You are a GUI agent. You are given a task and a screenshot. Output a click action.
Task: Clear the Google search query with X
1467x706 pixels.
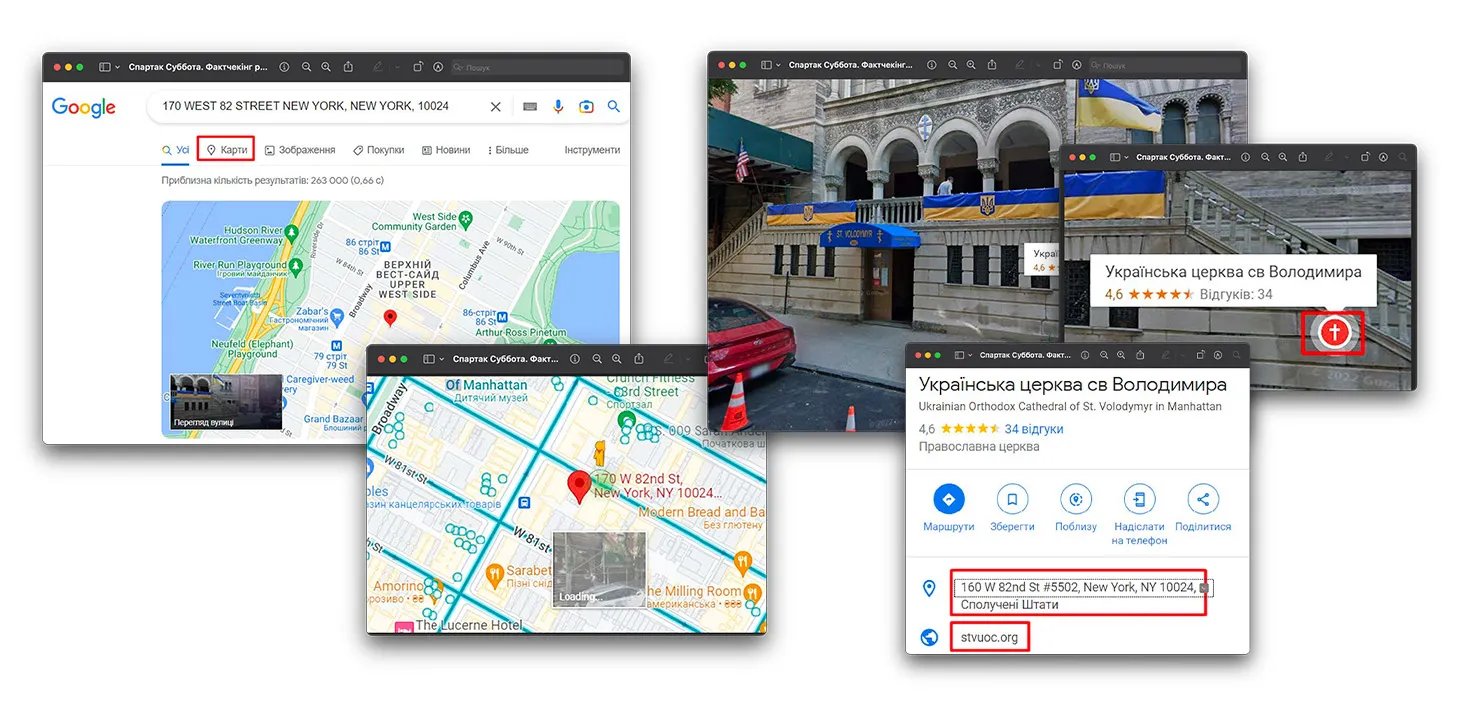(496, 107)
